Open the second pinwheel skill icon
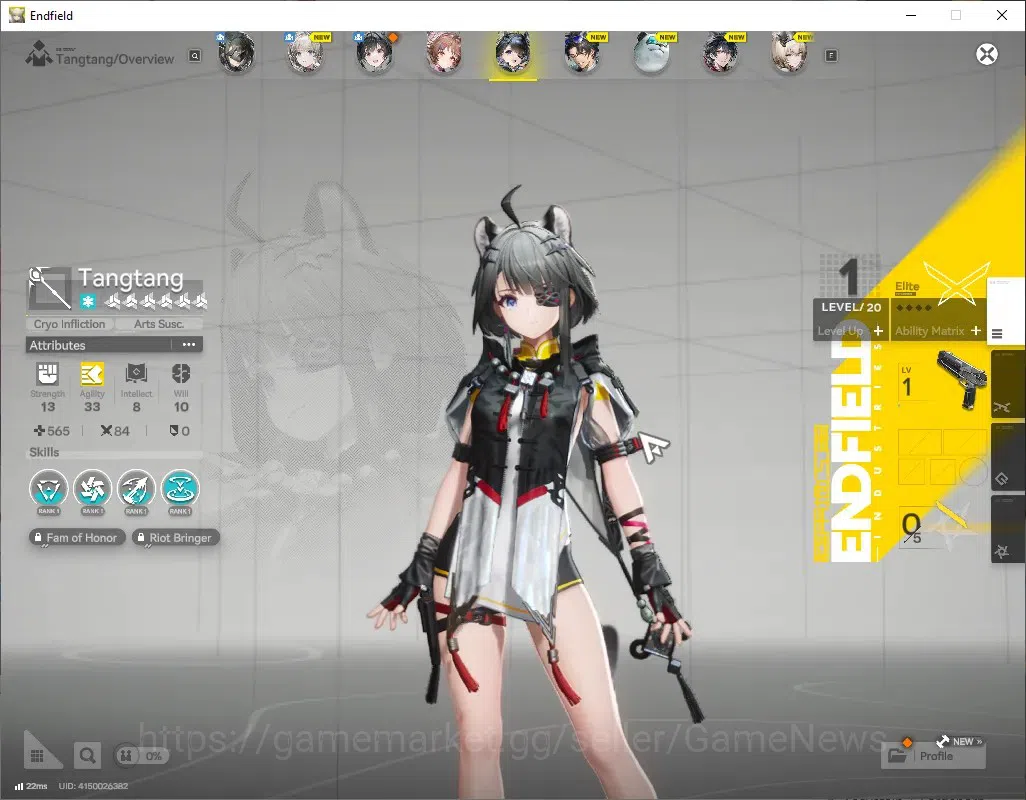Screen dimensions: 1026x800 click(x=92, y=489)
